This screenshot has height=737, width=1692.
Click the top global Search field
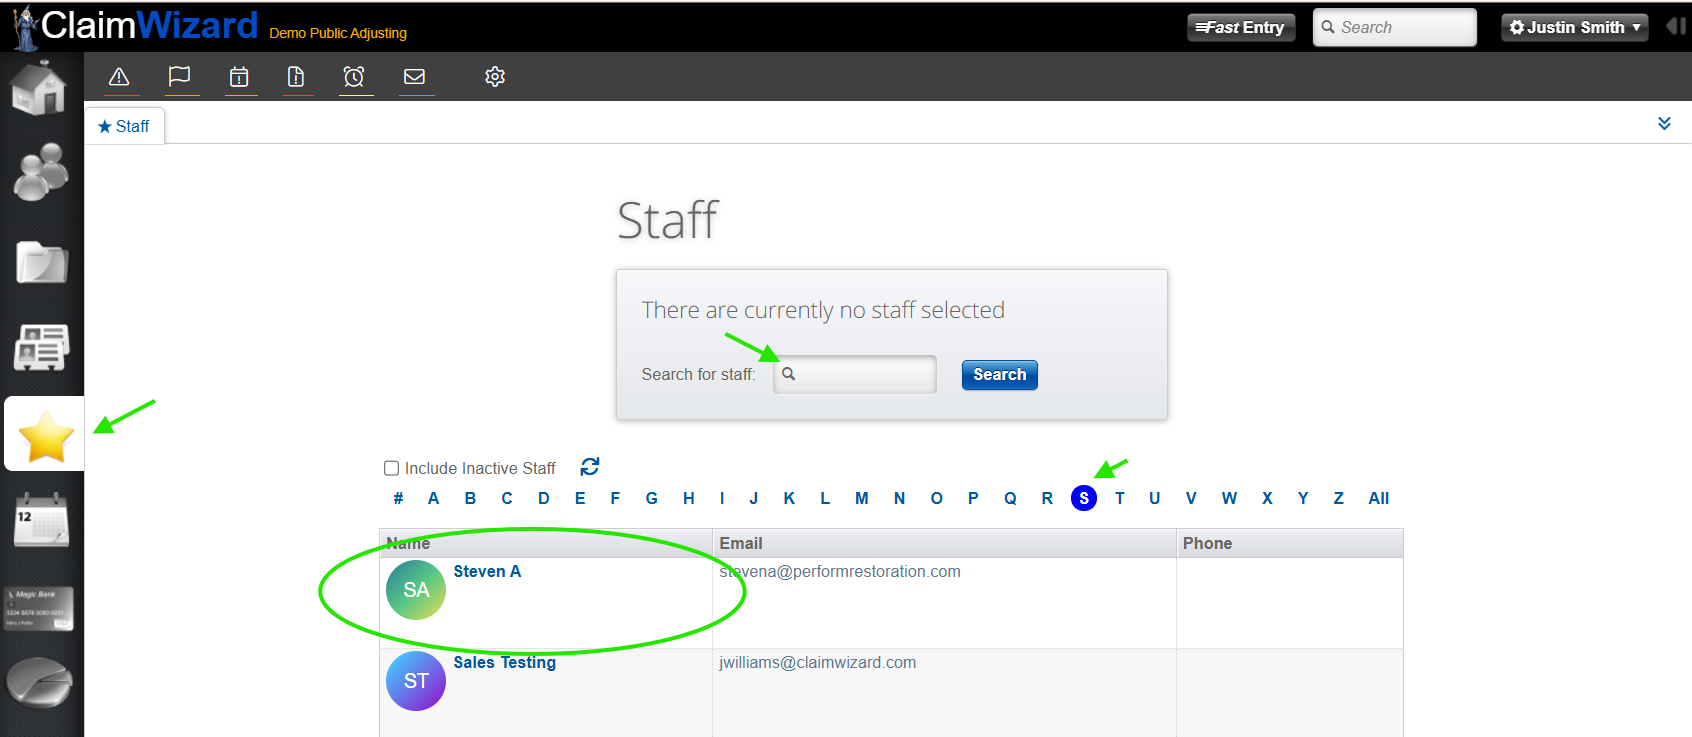point(1395,27)
